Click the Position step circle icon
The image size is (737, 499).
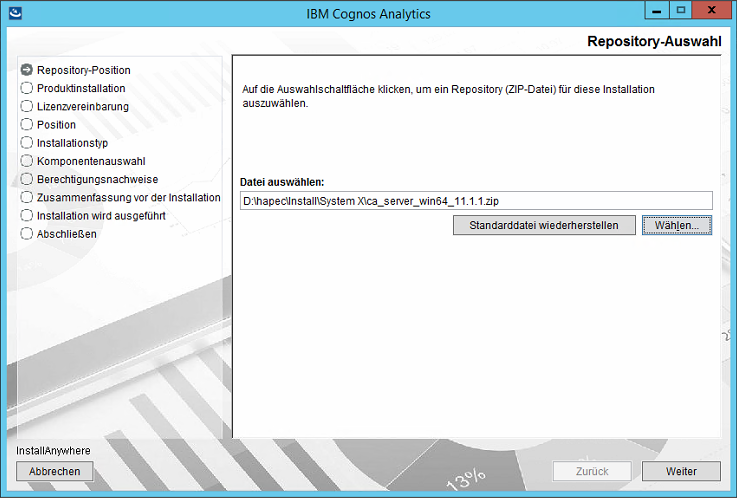(x=27, y=125)
